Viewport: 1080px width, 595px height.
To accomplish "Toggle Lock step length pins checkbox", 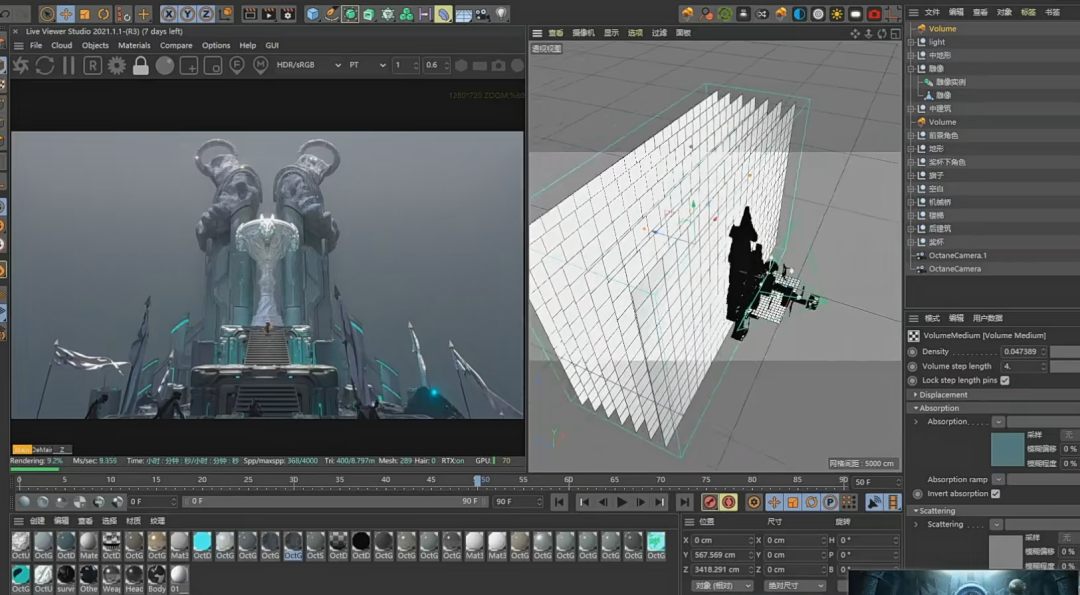I will [1005, 381].
